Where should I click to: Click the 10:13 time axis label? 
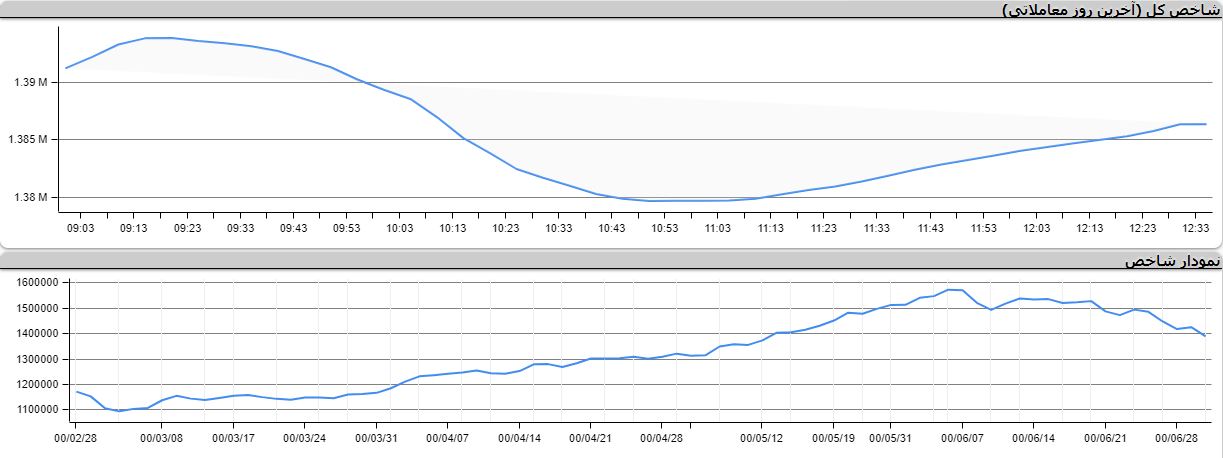coord(452,229)
